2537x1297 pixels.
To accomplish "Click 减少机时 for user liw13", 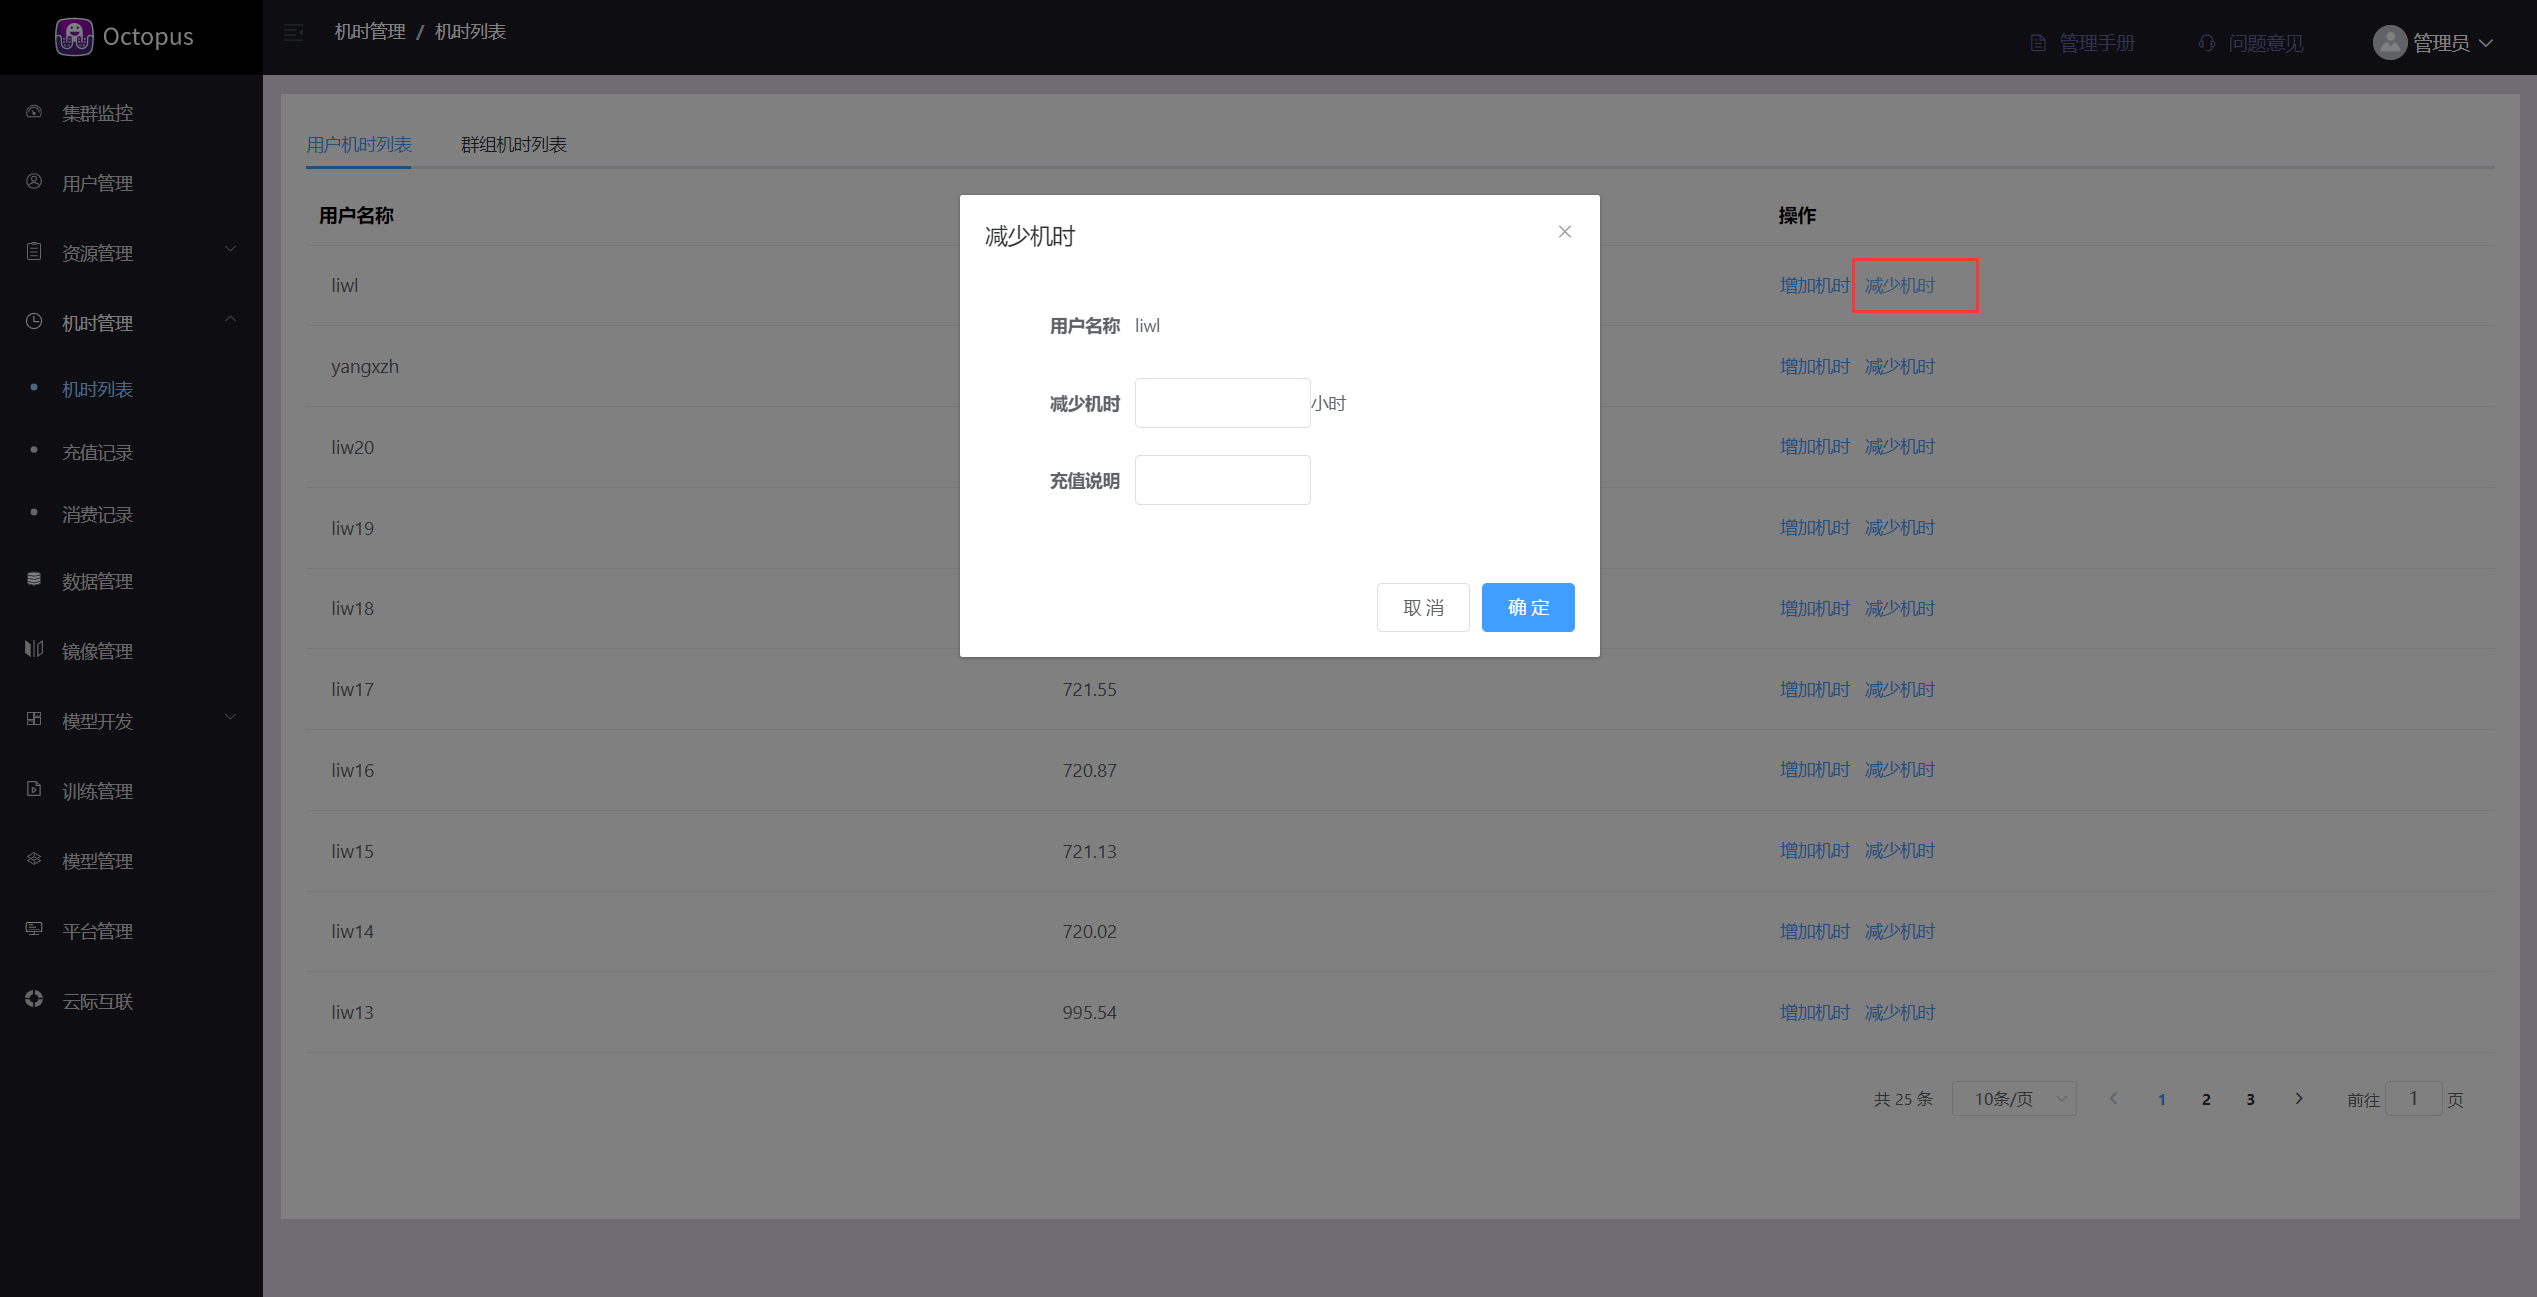I will (x=1900, y=1013).
